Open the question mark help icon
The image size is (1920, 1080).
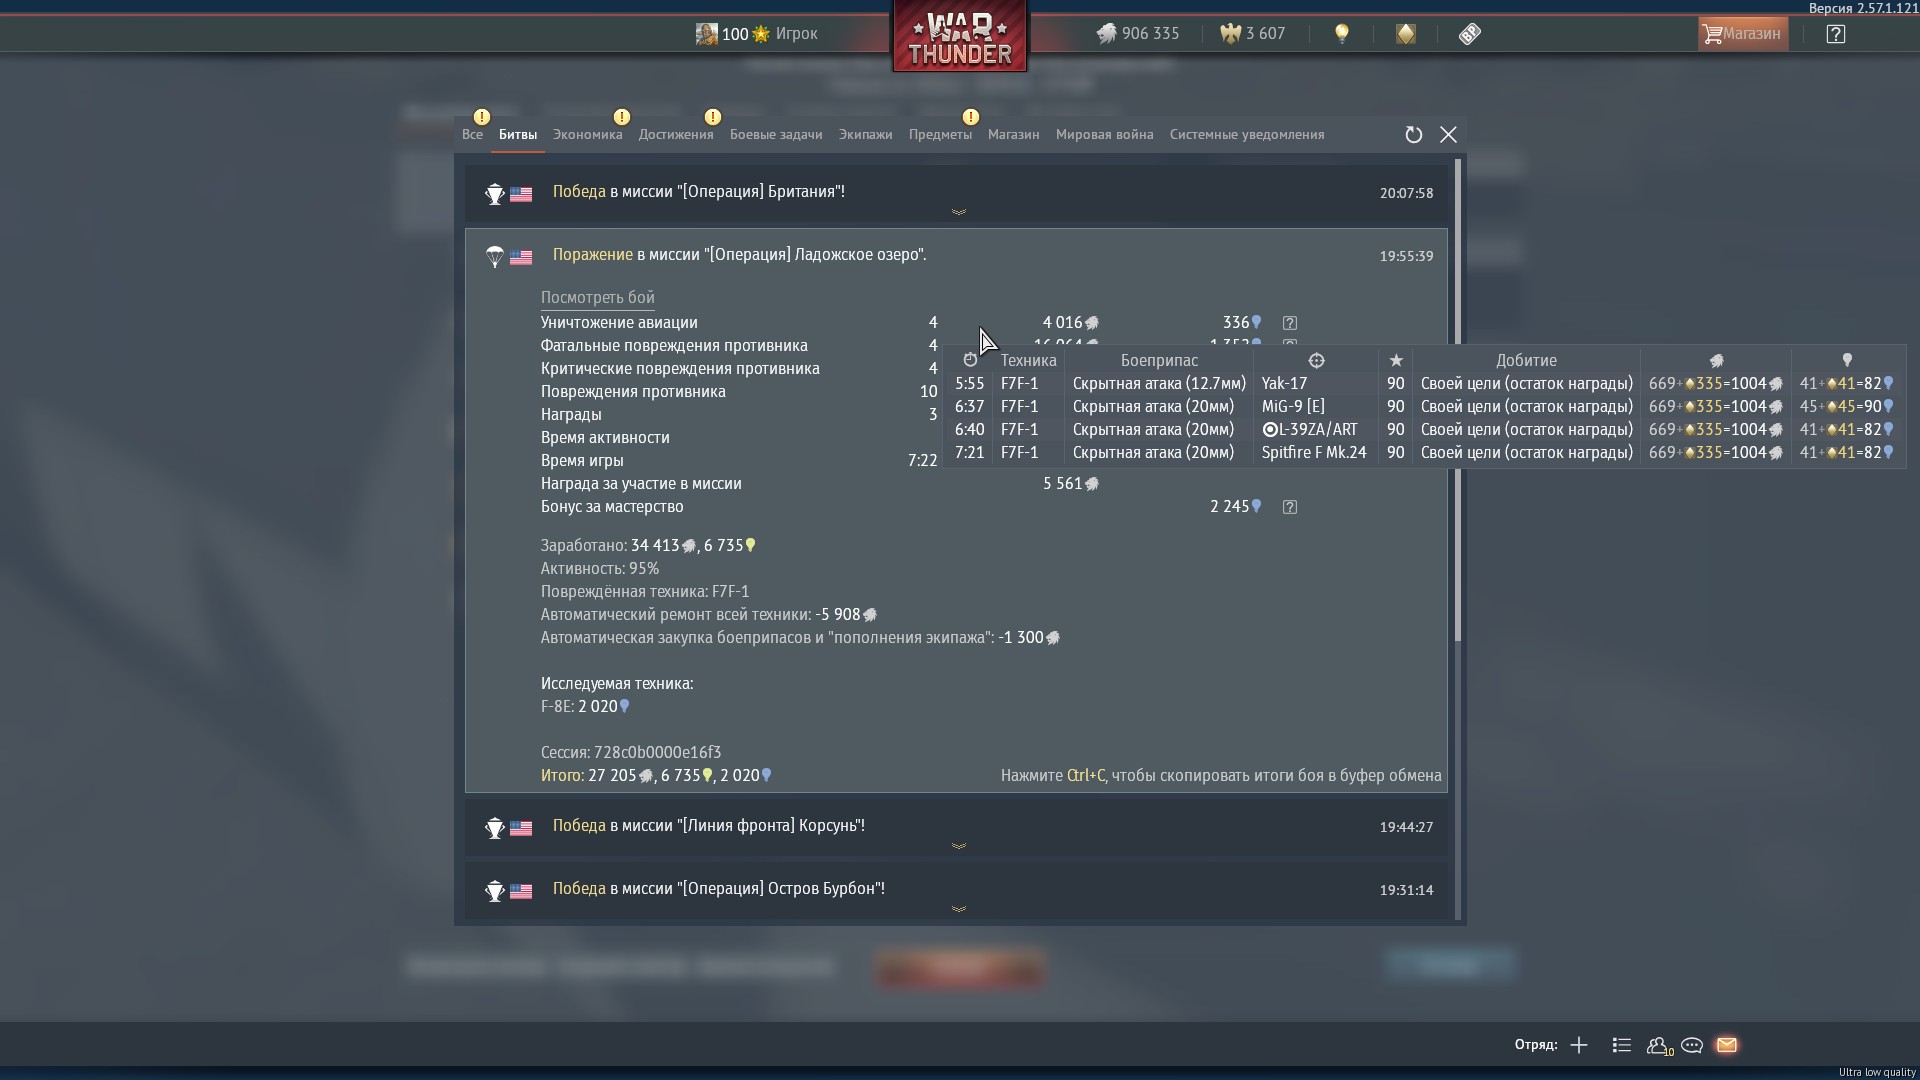pos(1836,34)
